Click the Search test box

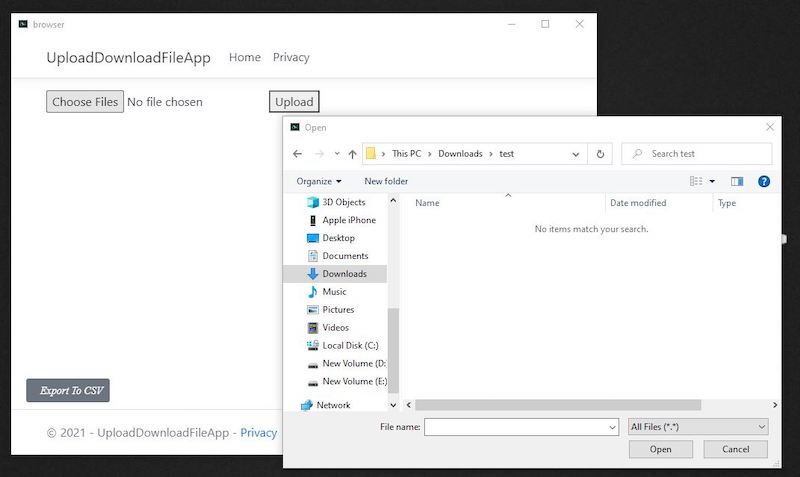tap(696, 154)
